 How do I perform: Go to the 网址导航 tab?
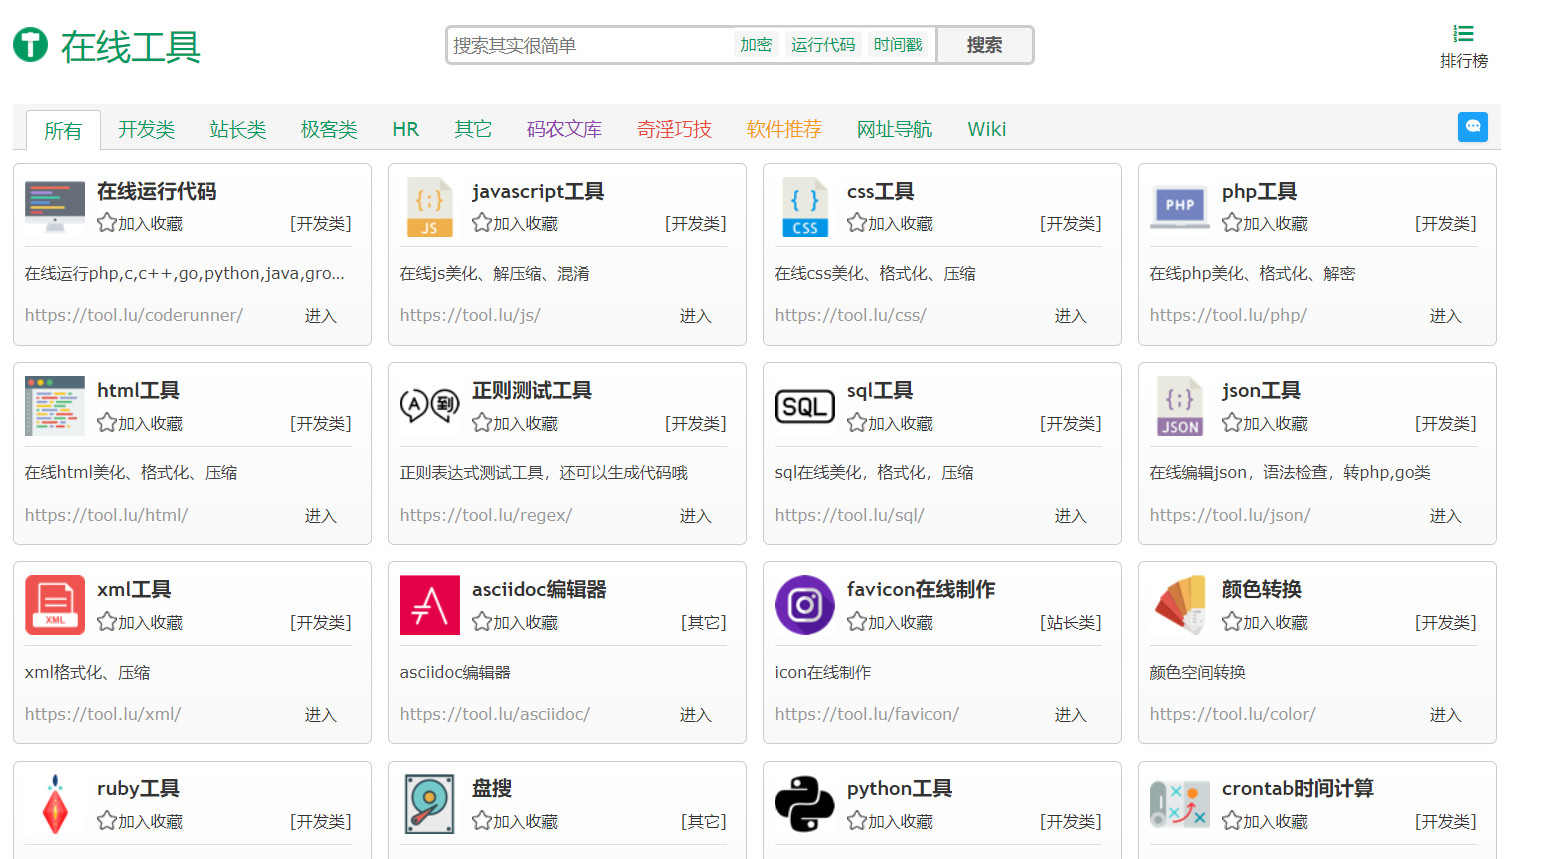(894, 129)
